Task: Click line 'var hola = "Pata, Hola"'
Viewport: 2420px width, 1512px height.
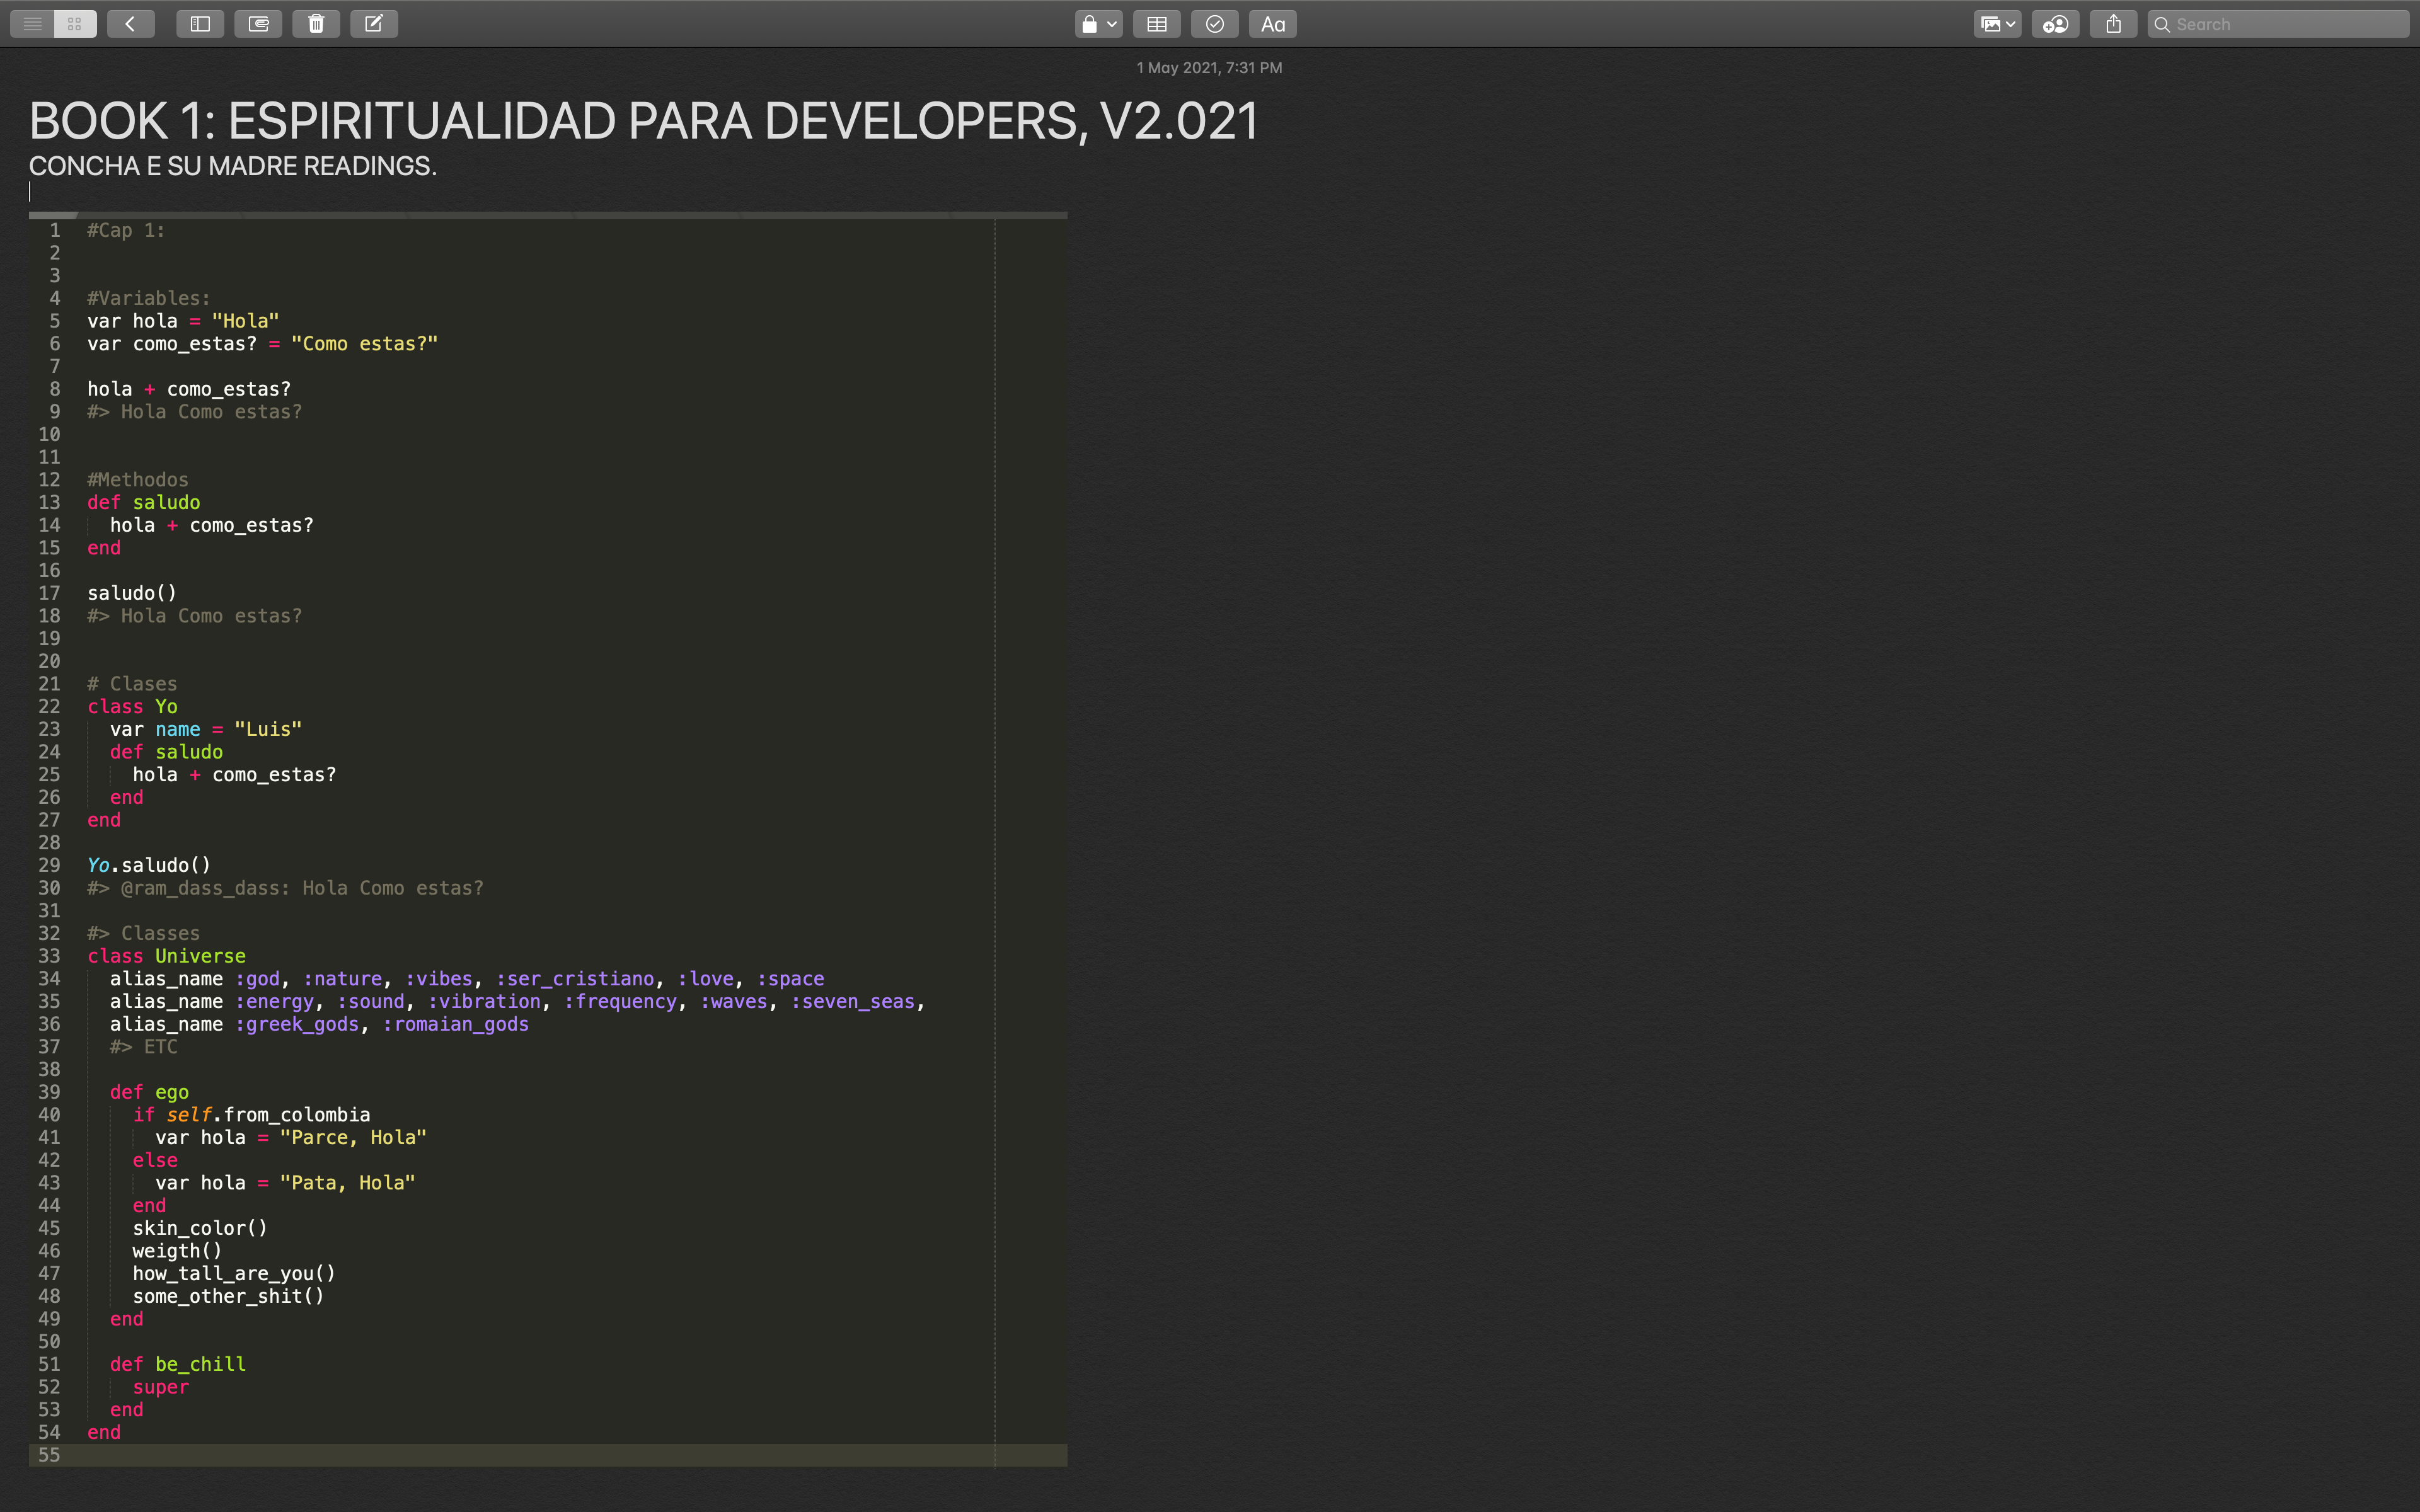Action: click(285, 1183)
